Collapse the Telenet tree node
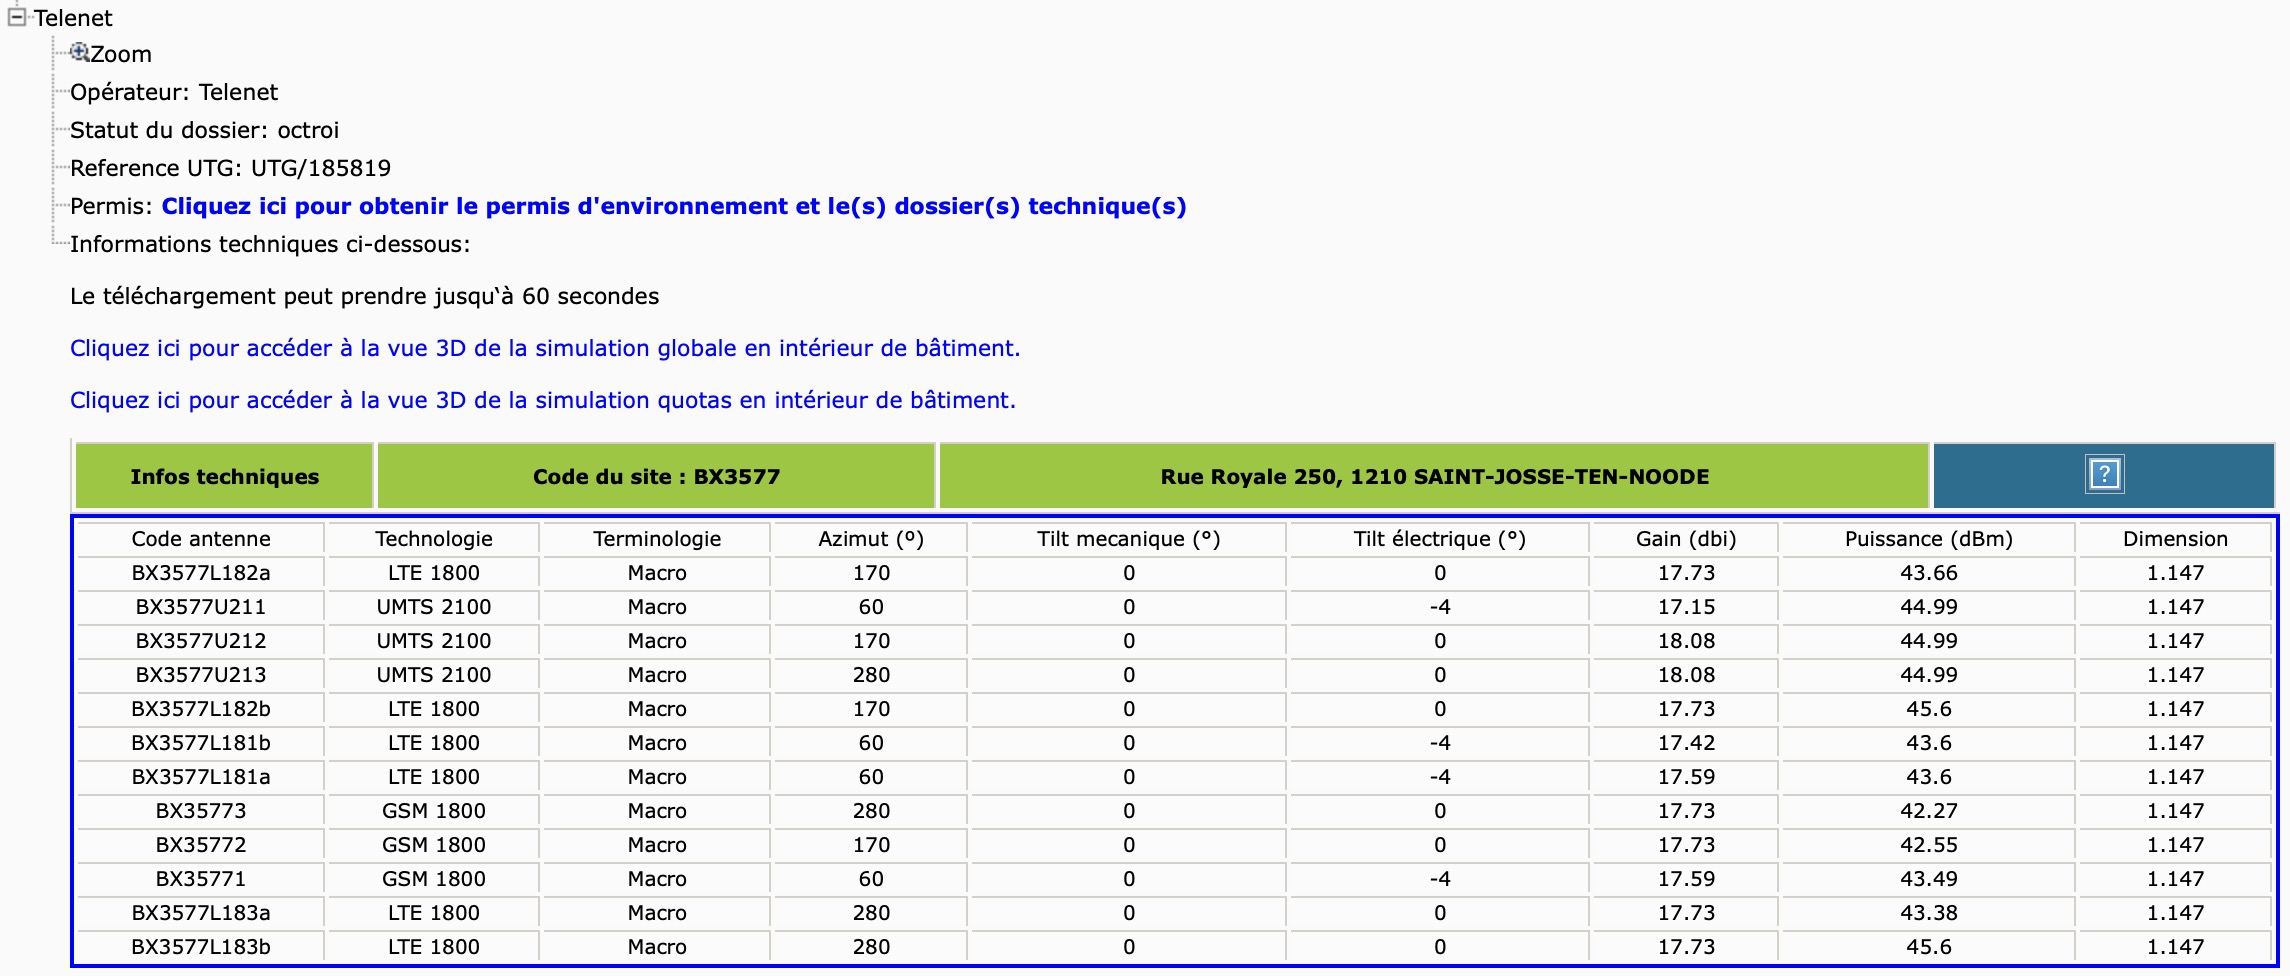This screenshot has width=2290, height=976. [16, 17]
